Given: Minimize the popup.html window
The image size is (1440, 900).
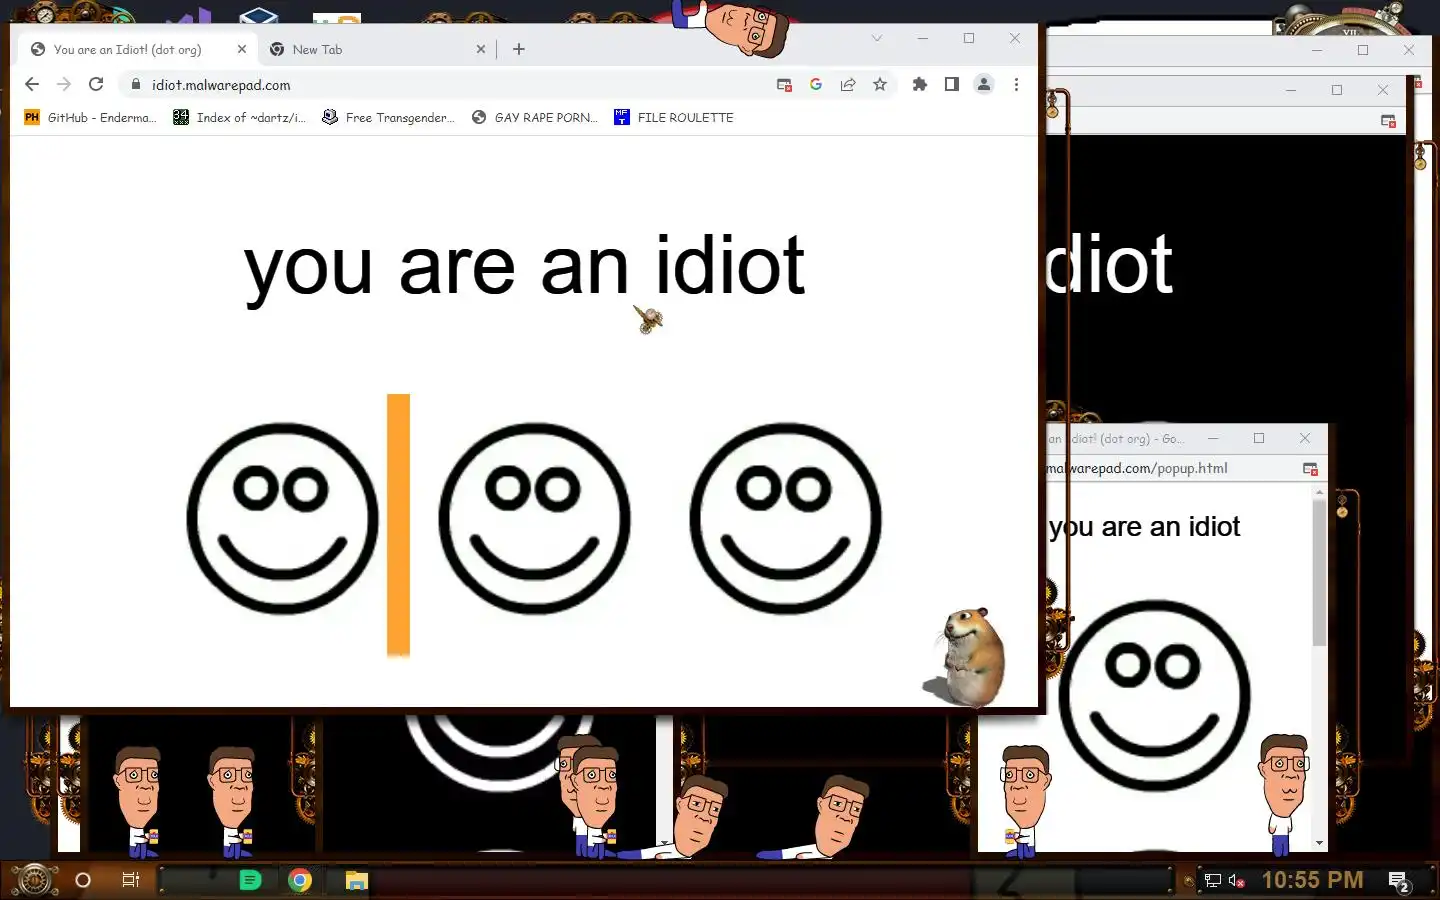Looking at the screenshot, I should tap(1213, 438).
